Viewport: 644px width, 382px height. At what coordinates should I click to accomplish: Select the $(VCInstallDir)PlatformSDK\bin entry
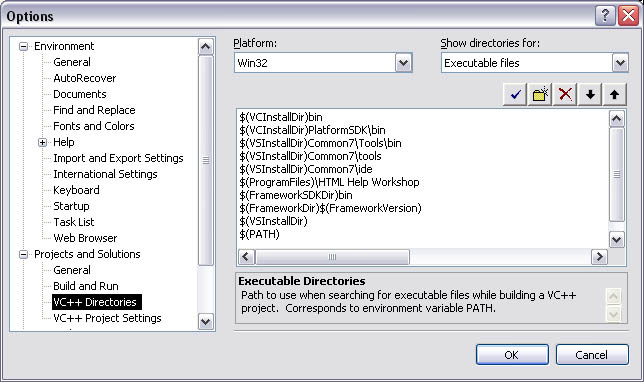312,130
